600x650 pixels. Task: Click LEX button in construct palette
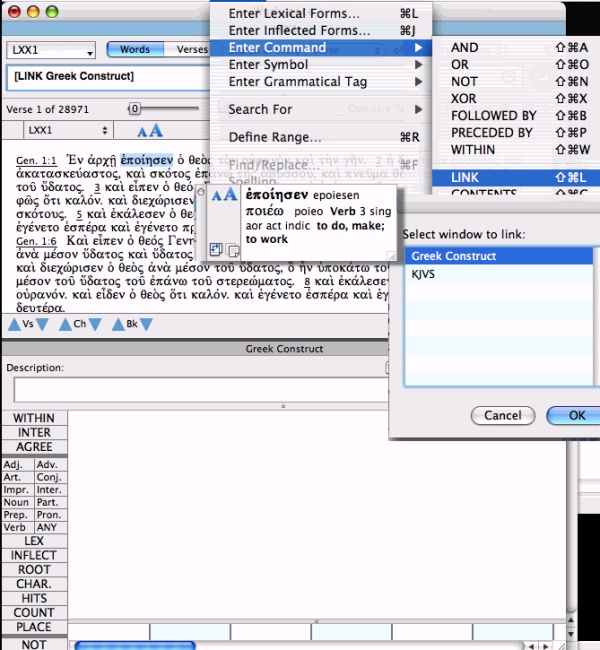(x=34, y=541)
